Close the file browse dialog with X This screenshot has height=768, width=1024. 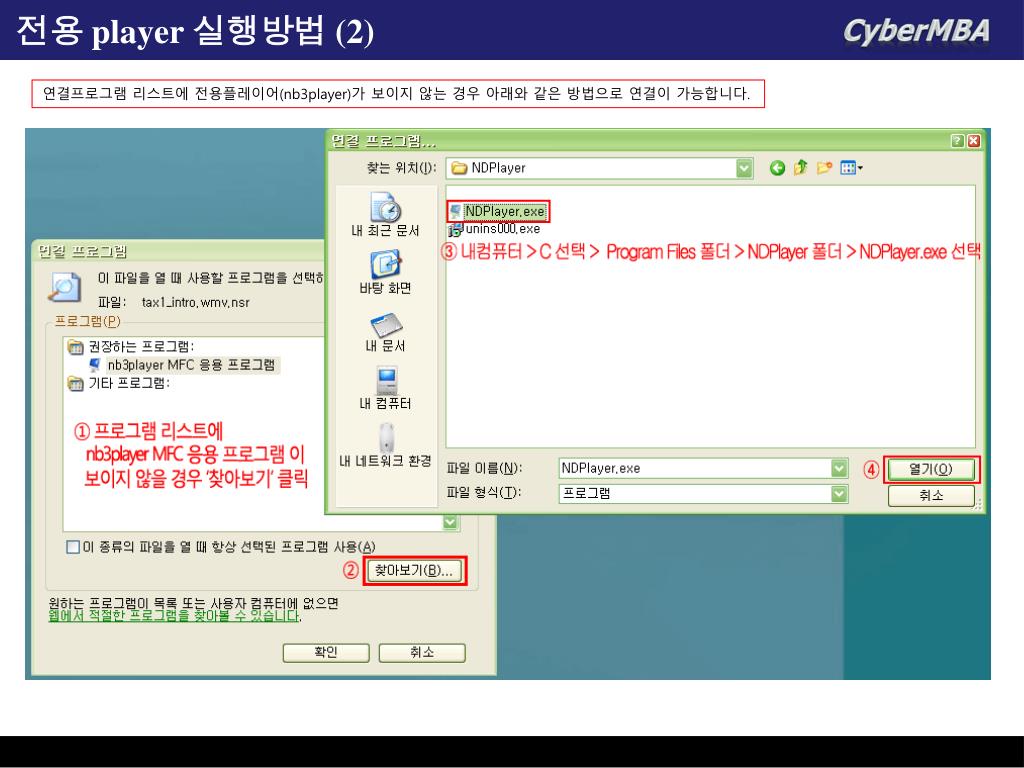point(973,141)
